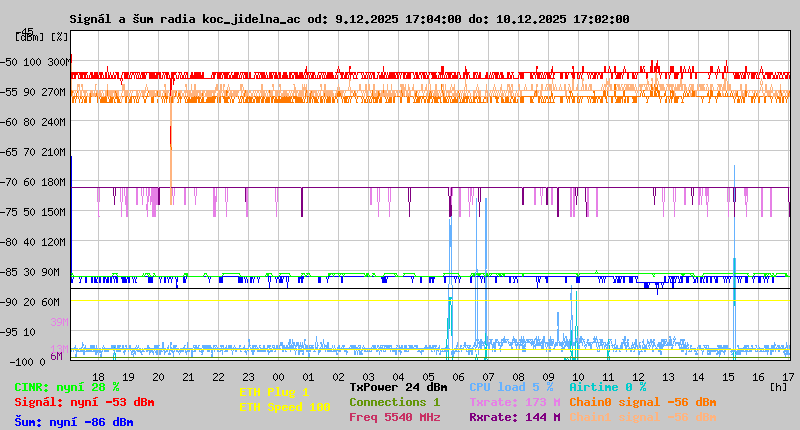The width and height of the screenshot is (800, 430).
Task: Click the '-90 20 60M' y-axis label
Action: click(30, 302)
